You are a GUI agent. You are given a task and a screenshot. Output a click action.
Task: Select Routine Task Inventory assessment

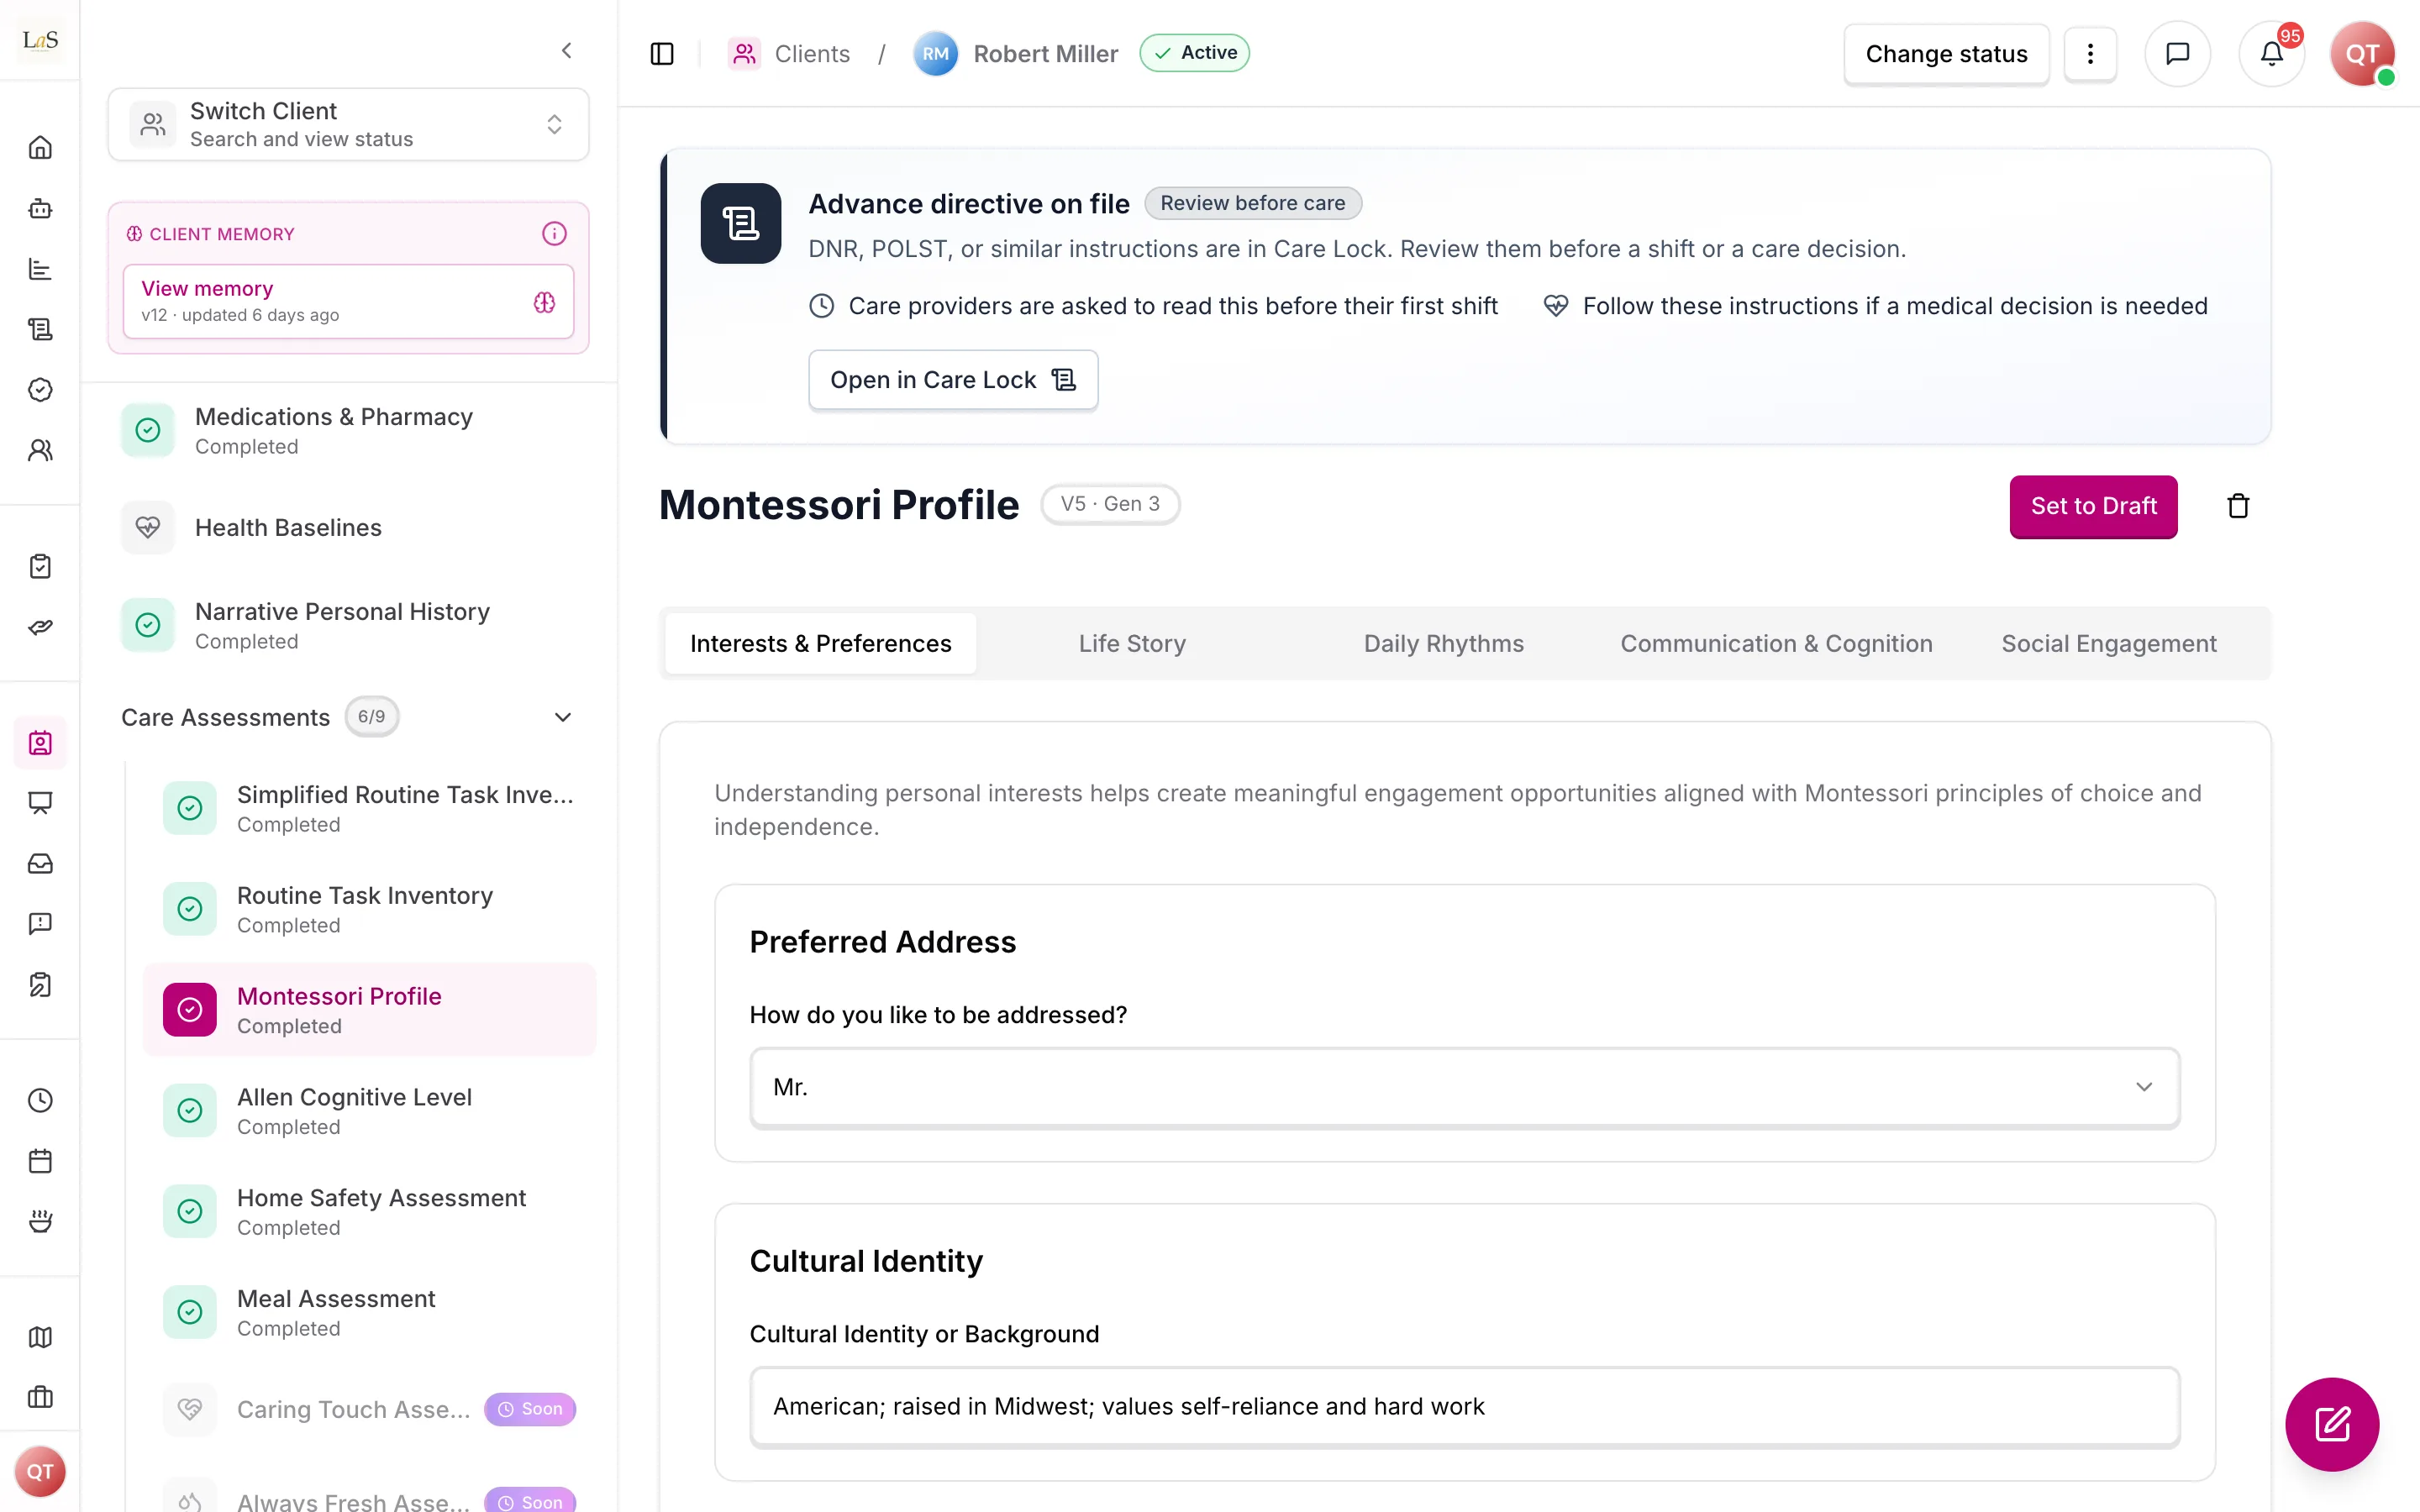(x=370, y=909)
